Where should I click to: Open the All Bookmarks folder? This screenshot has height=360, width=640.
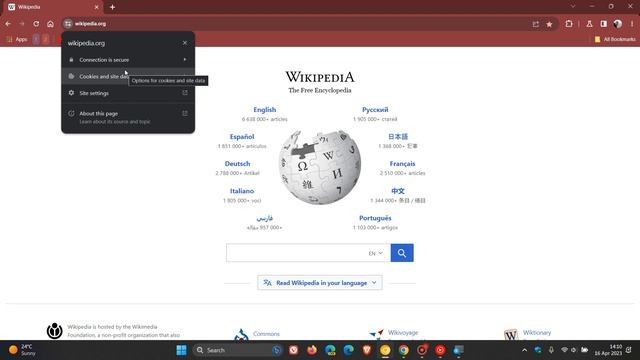[x=615, y=39]
